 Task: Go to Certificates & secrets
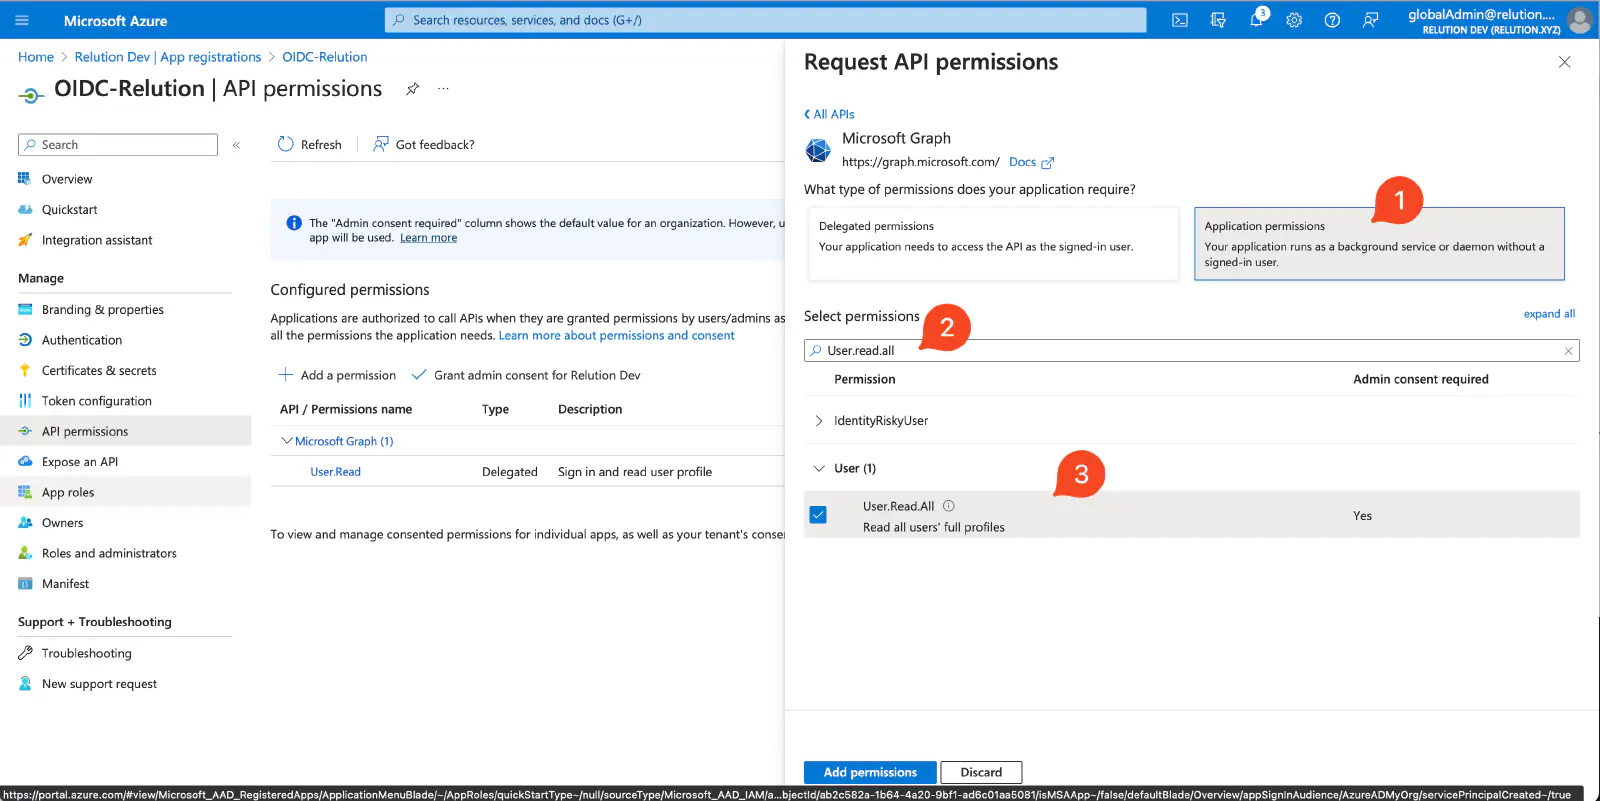coord(99,370)
